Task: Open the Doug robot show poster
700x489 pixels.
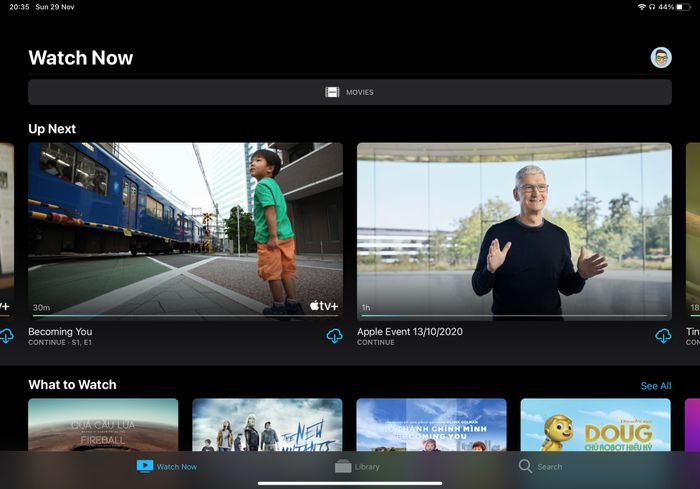Action: (596, 425)
